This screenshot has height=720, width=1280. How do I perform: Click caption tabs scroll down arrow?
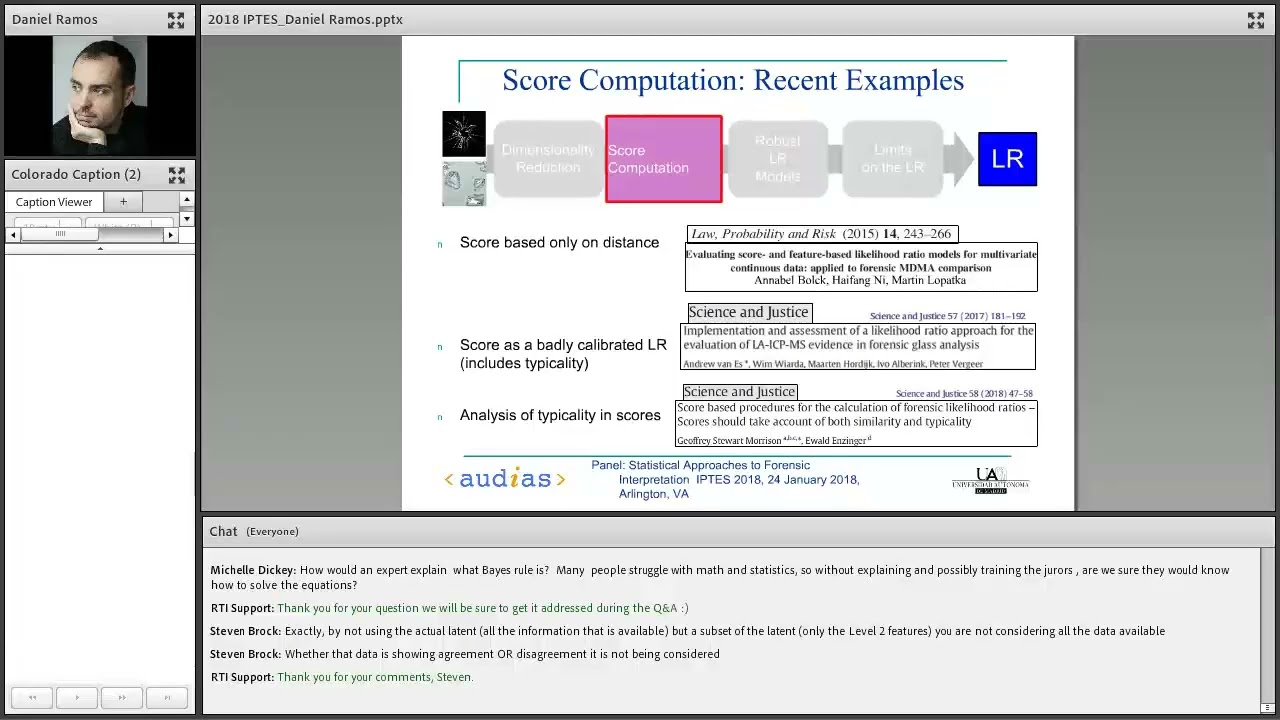(186, 218)
